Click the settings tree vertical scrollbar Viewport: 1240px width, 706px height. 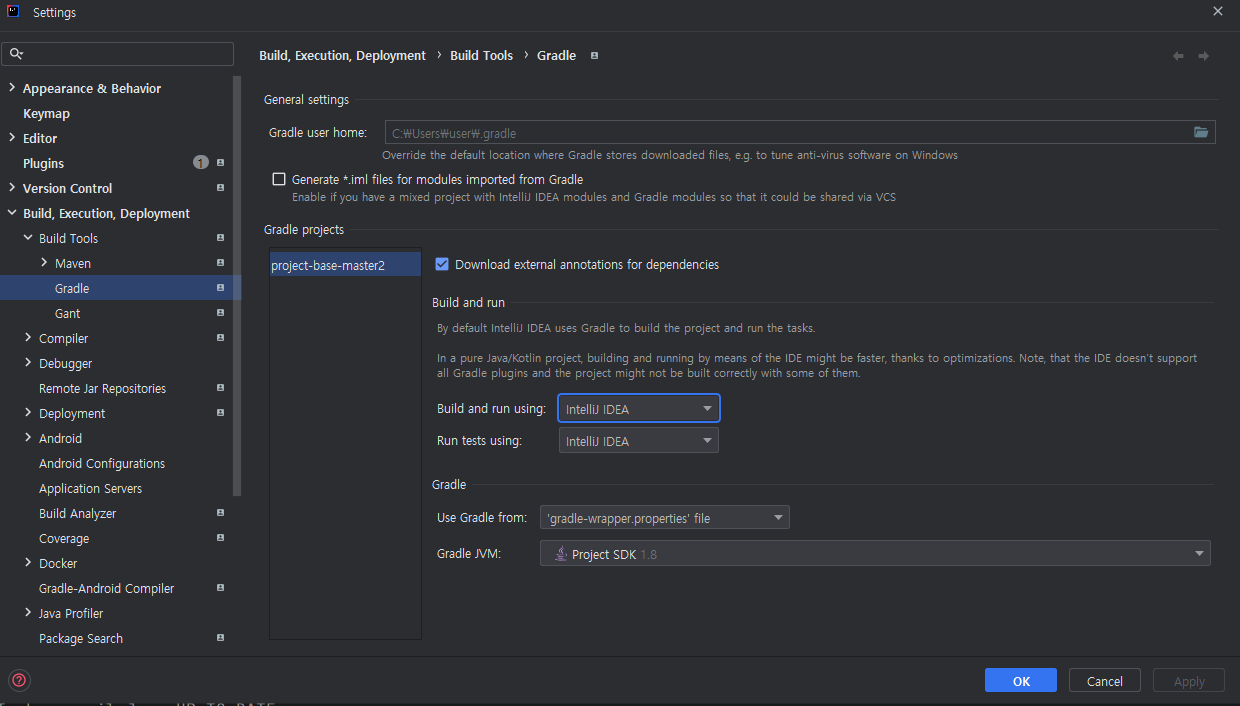(x=237, y=285)
